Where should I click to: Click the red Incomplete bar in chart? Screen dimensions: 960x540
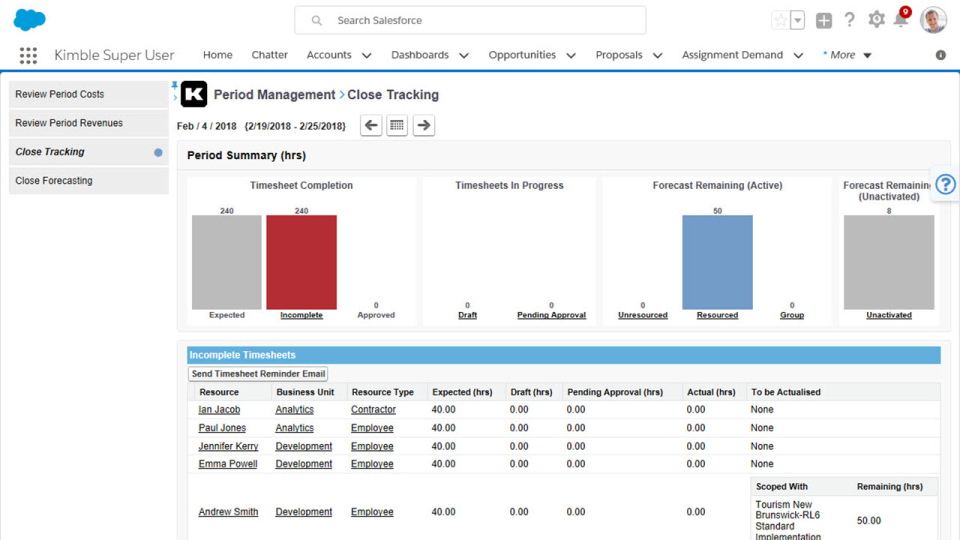(301, 262)
